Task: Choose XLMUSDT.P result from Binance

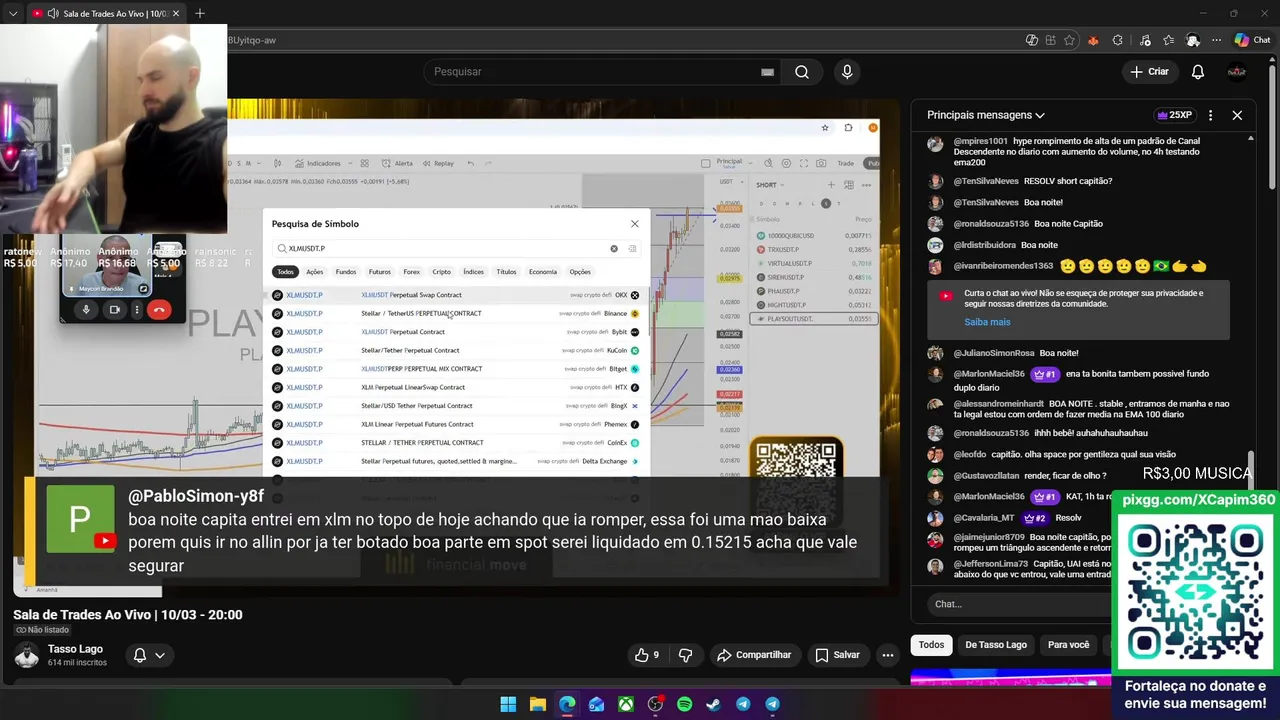Action: [x=456, y=314]
